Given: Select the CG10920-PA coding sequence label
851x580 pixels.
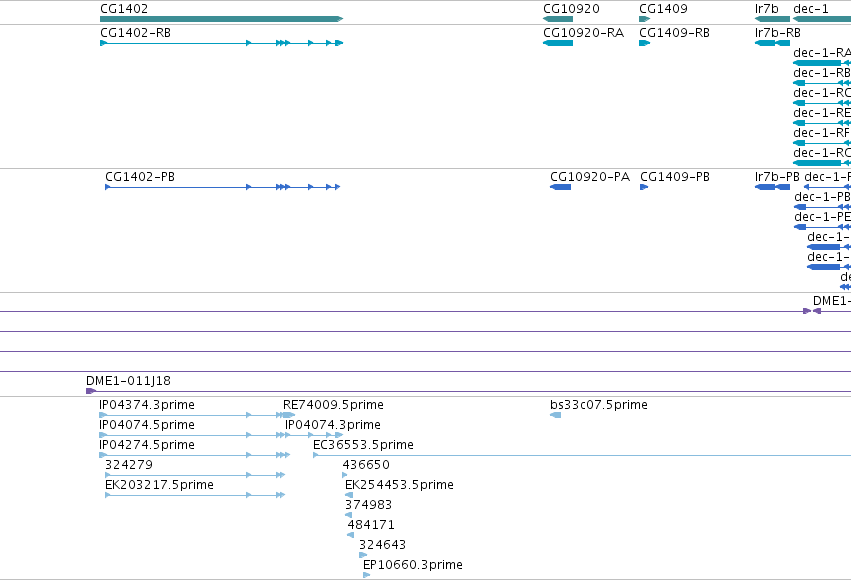Looking at the screenshot, I should pos(590,177).
